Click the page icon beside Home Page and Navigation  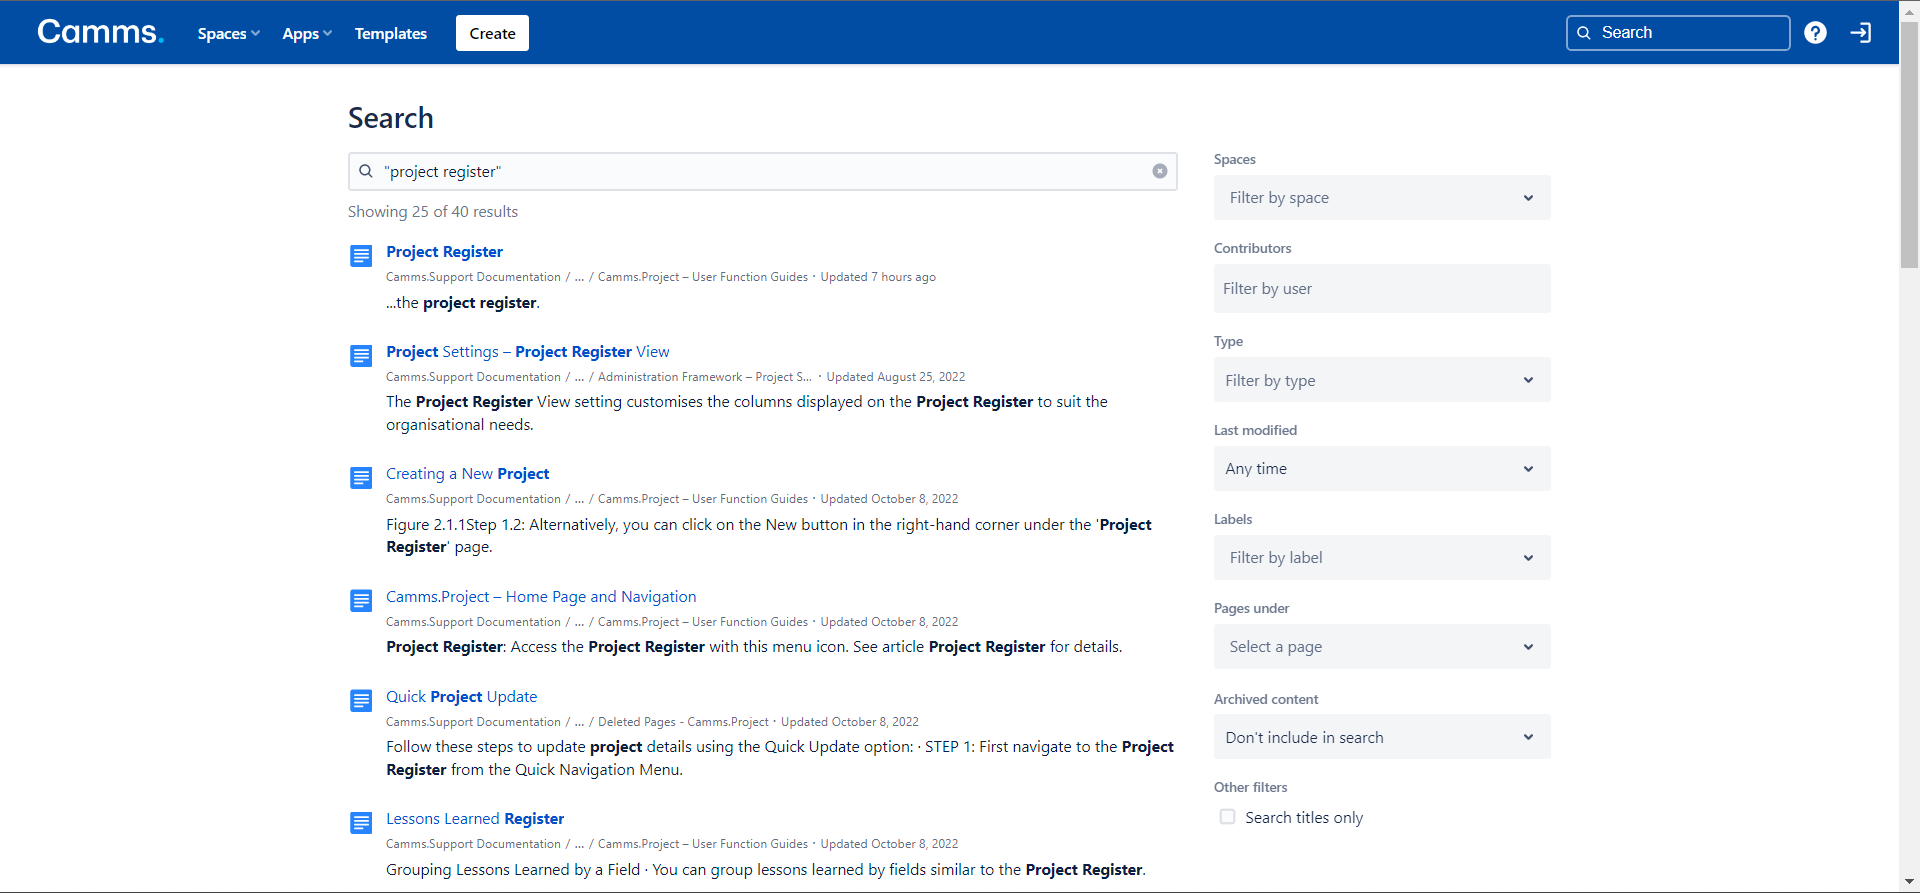(361, 601)
